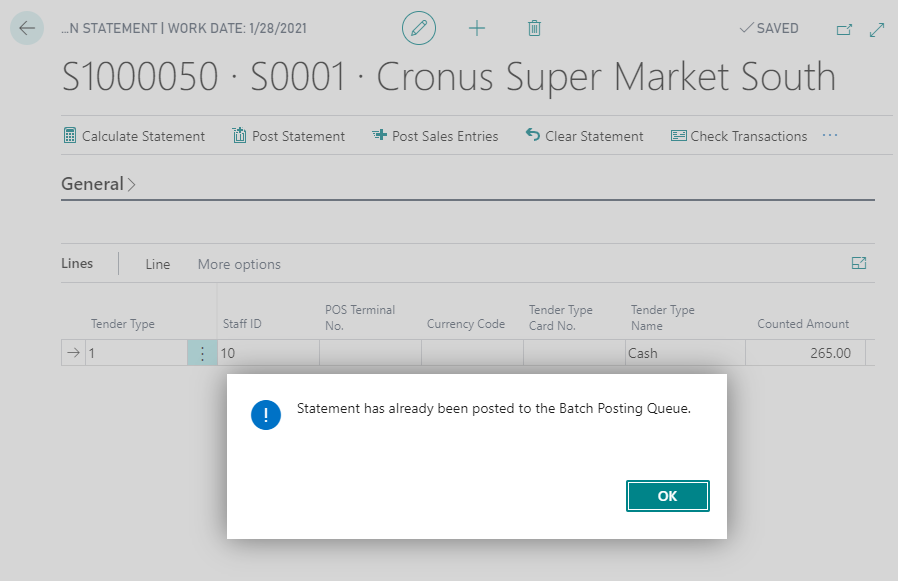Click Calculate Statement action
898x581 pixels.
coord(134,136)
